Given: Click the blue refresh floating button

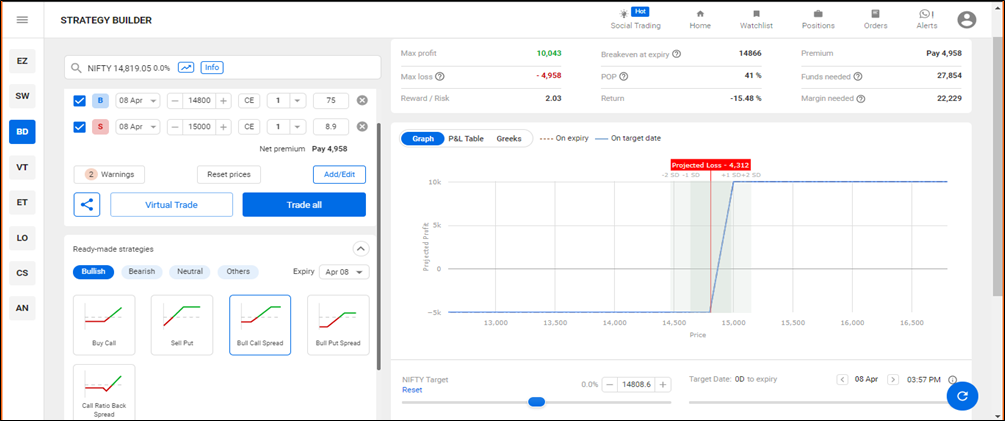Looking at the screenshot, I should (962, 396).
